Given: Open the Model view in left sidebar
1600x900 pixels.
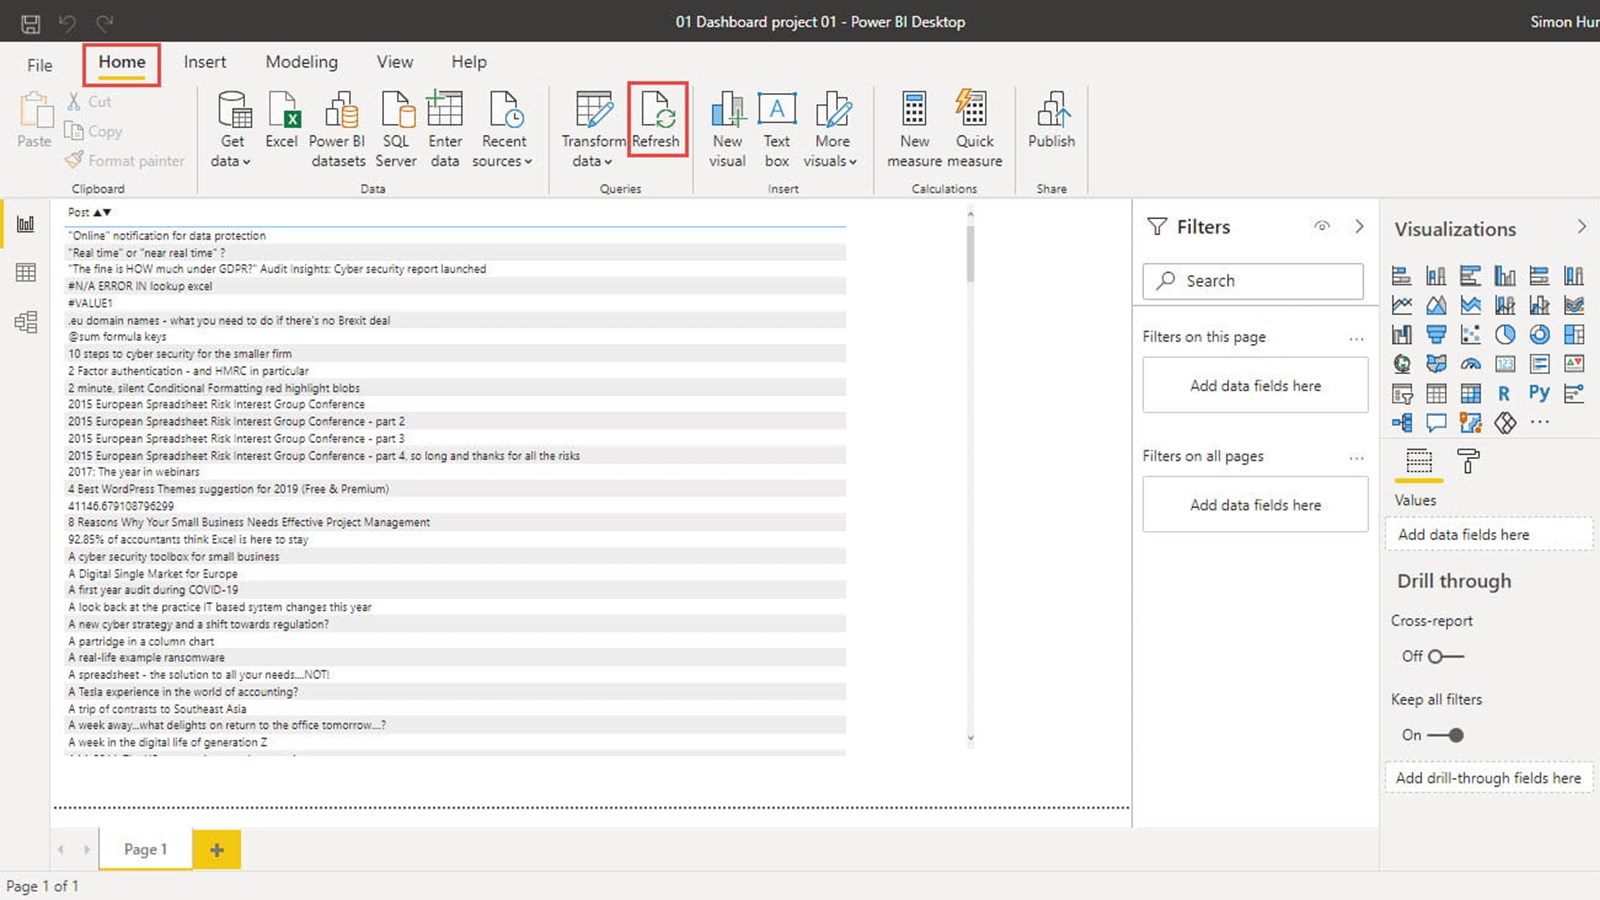Looking at the screenshot, I should (x=26, y=322).
